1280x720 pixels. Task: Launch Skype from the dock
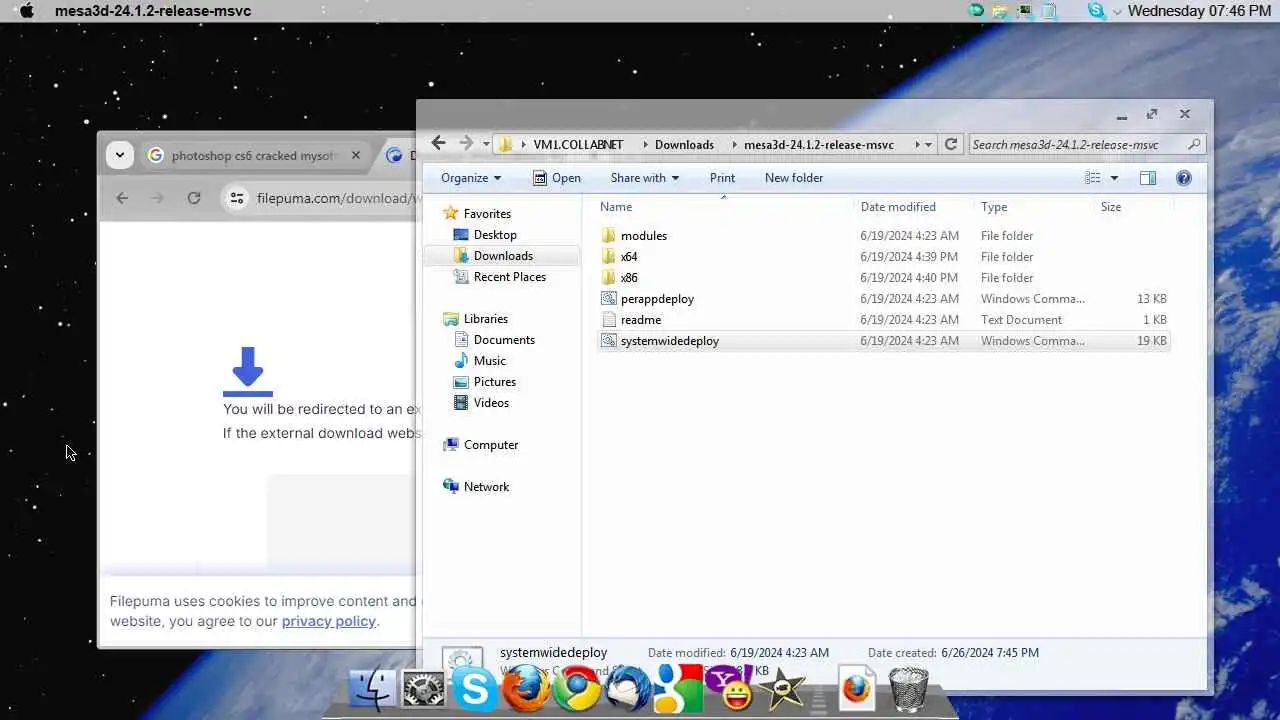[x=474, y=689]
